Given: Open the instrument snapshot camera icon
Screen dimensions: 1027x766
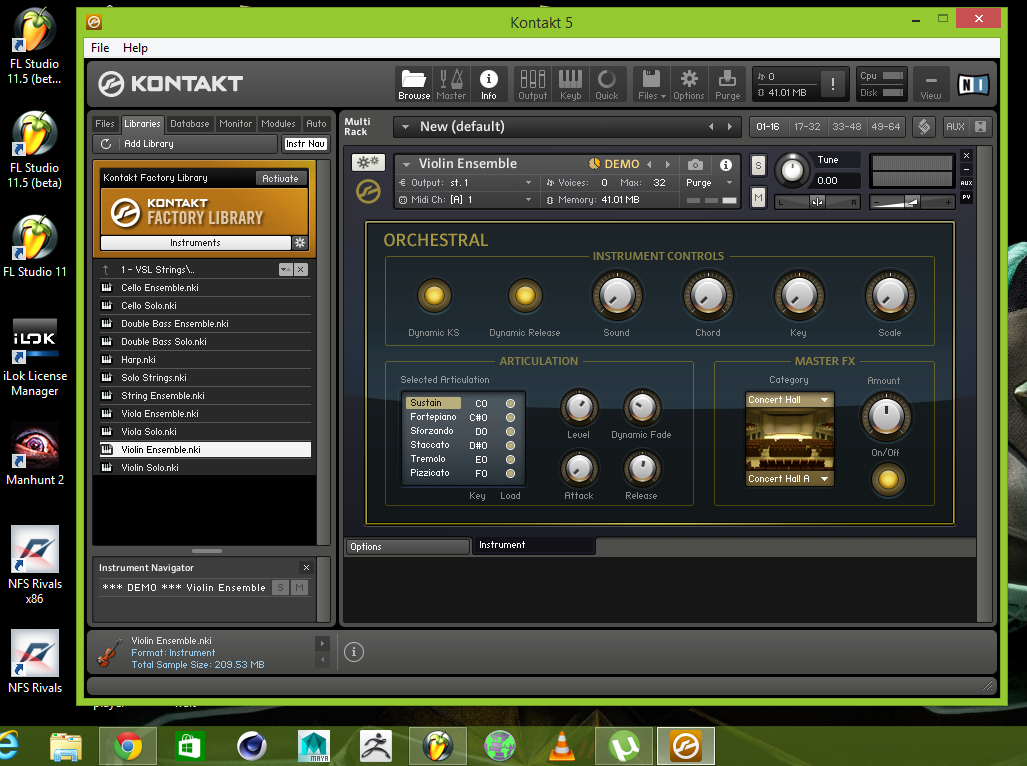Looking at the screenshot, I should [696, 164].
